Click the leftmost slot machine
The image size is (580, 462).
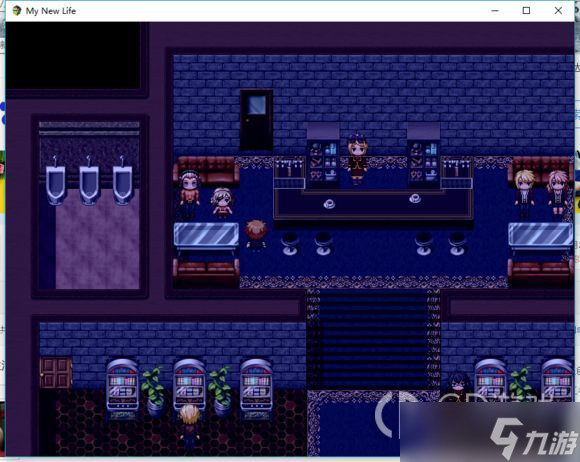point(122,387)
